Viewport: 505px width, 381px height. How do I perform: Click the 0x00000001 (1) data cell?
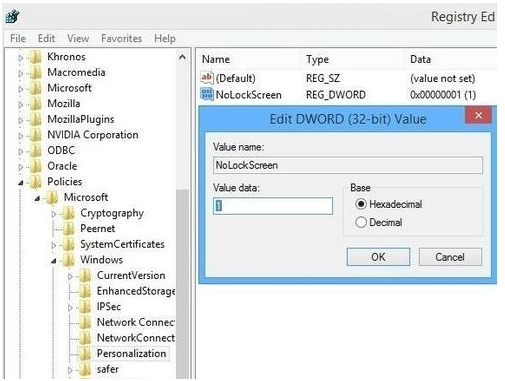443,95
